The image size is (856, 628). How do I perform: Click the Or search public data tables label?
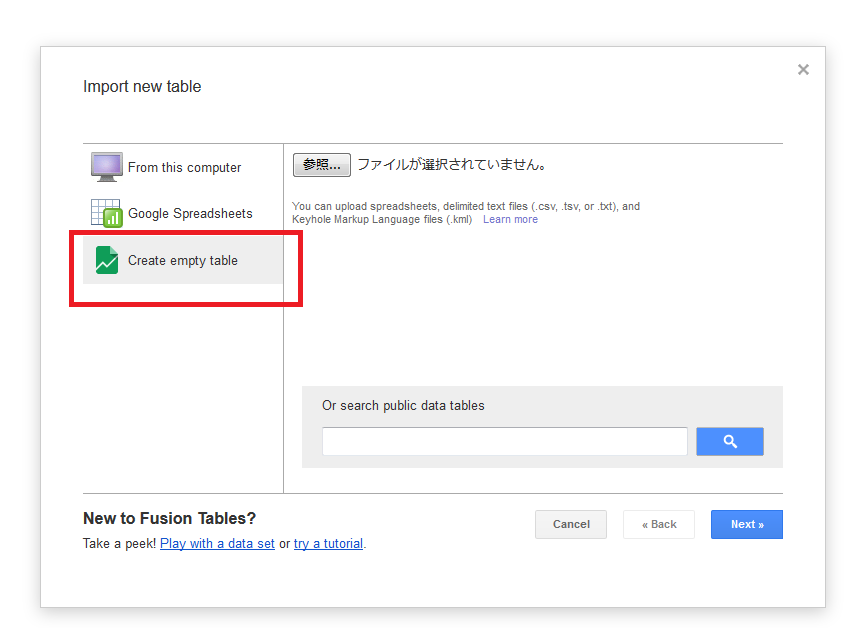403,406
